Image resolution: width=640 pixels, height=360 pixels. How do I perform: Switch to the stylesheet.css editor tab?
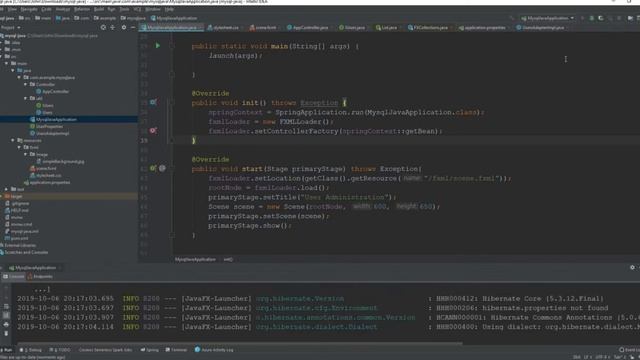point(223,27)
